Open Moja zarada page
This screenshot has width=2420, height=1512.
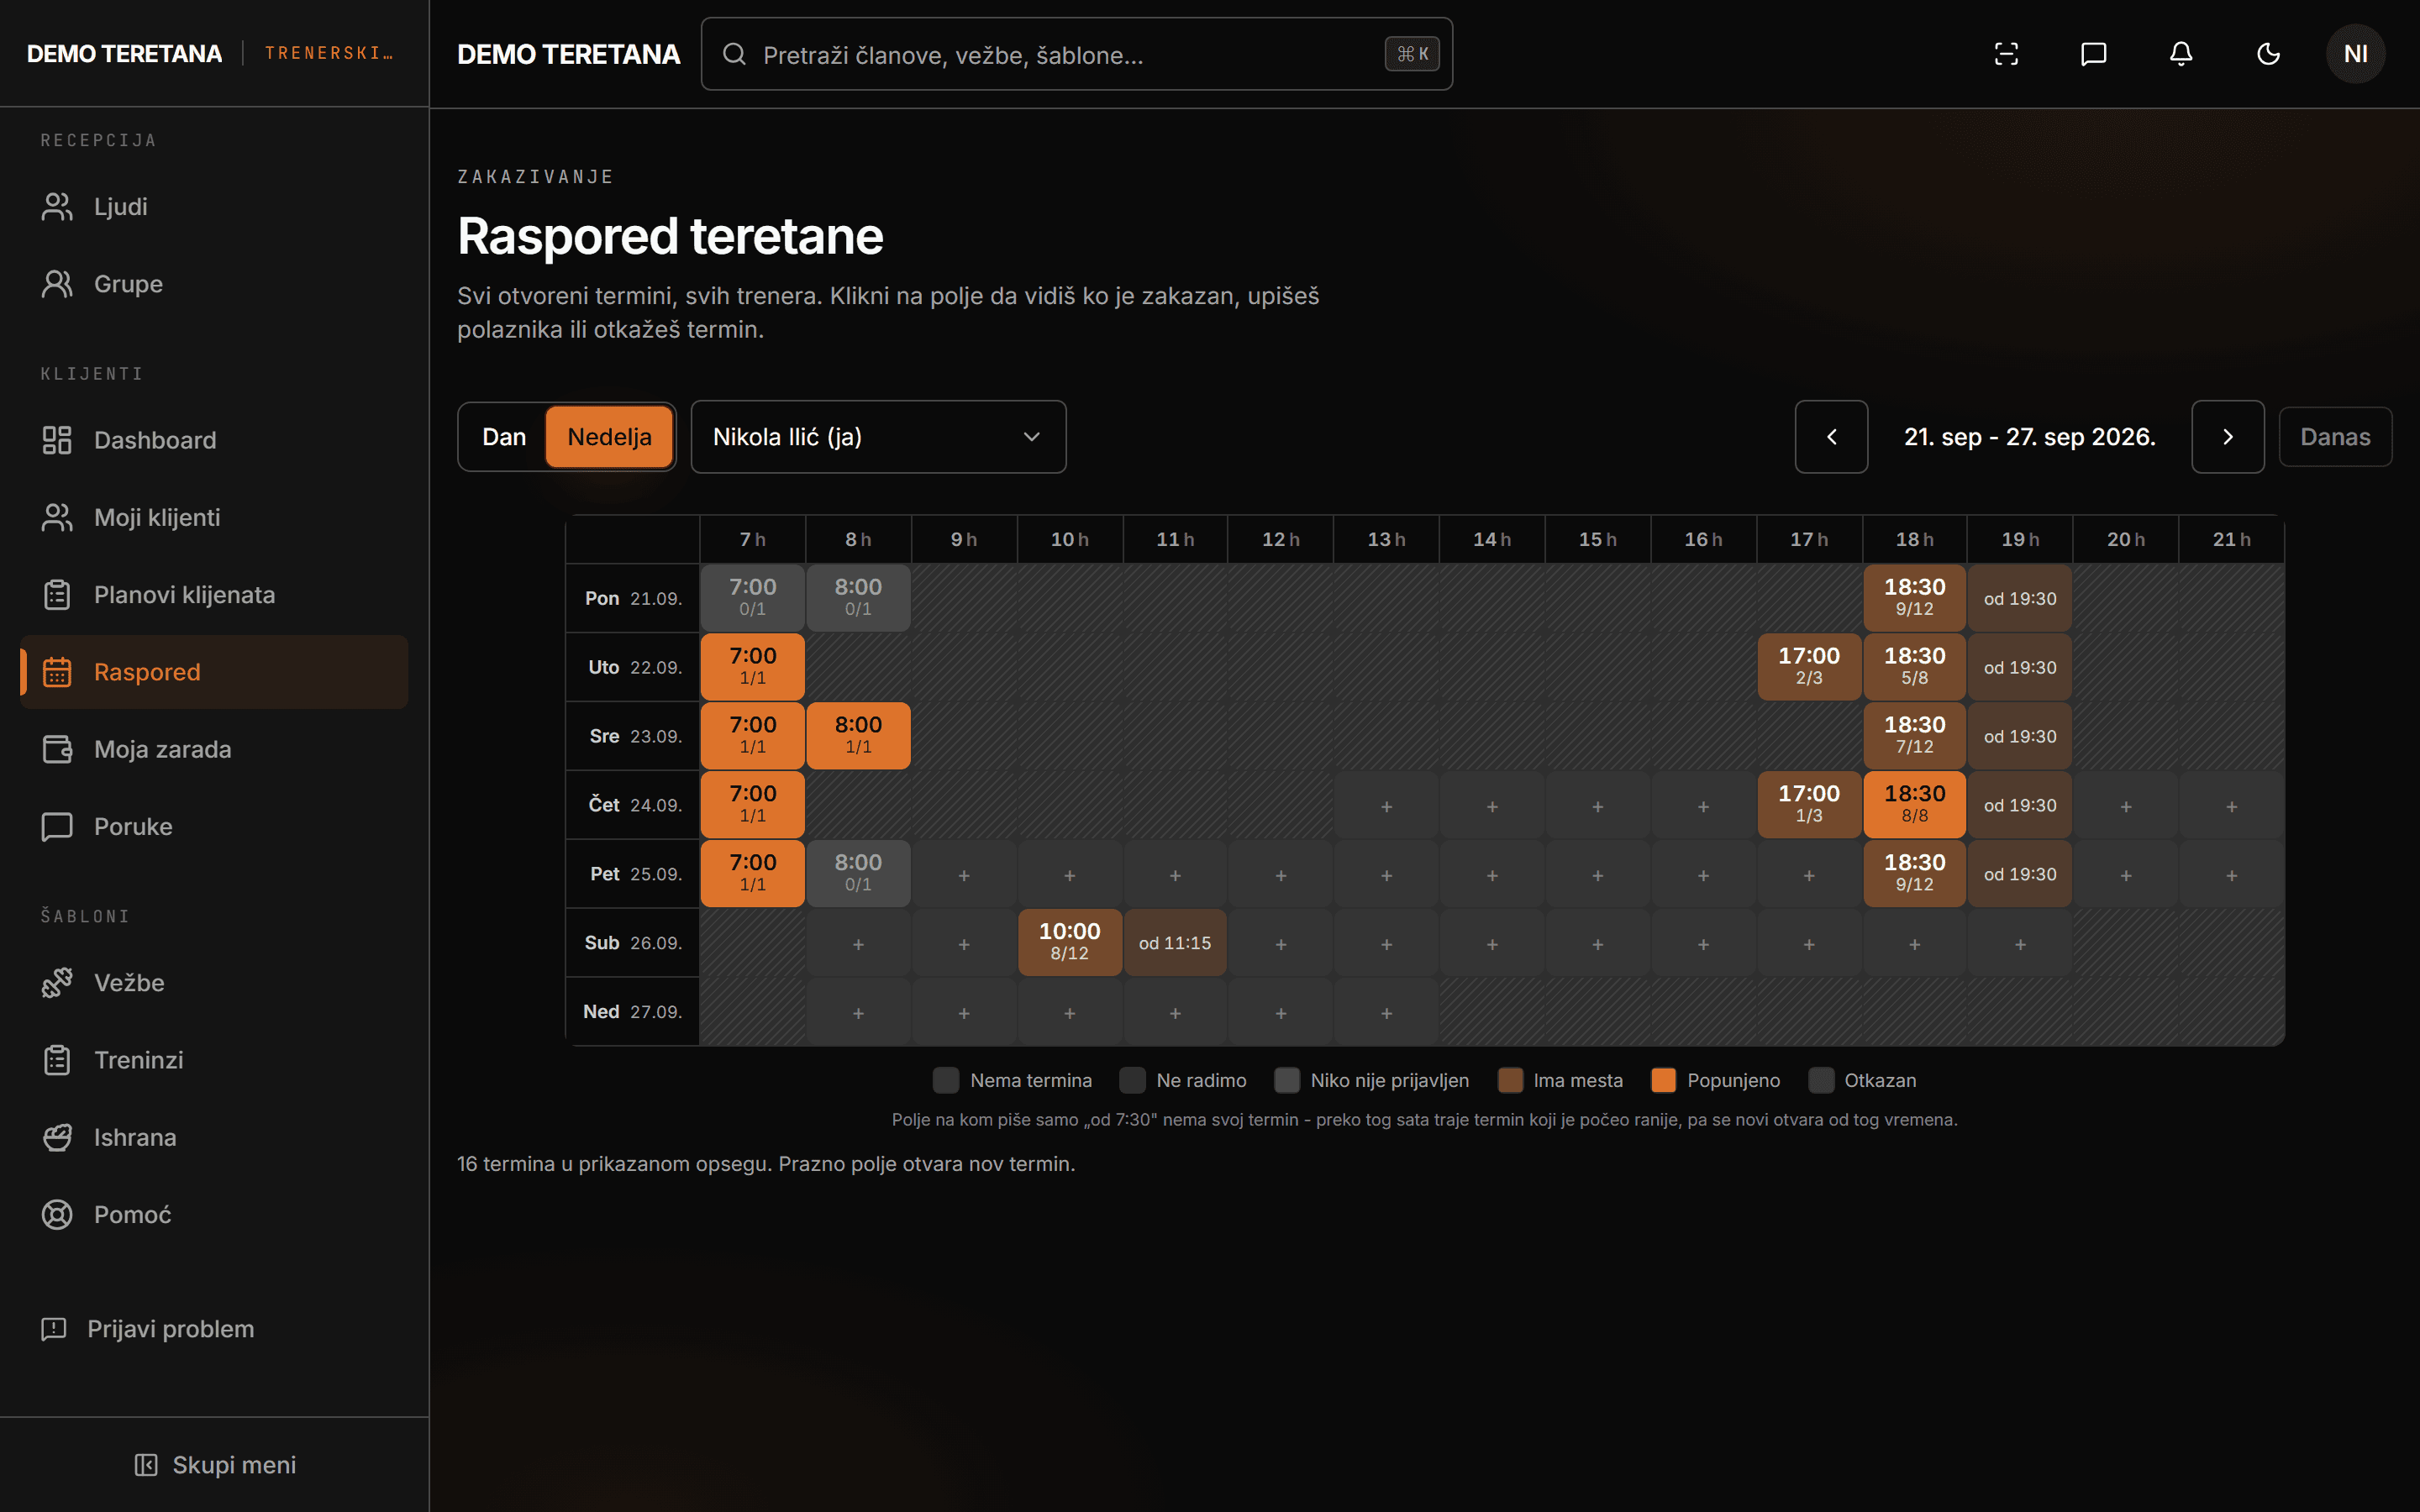click(x=214, y=749)
